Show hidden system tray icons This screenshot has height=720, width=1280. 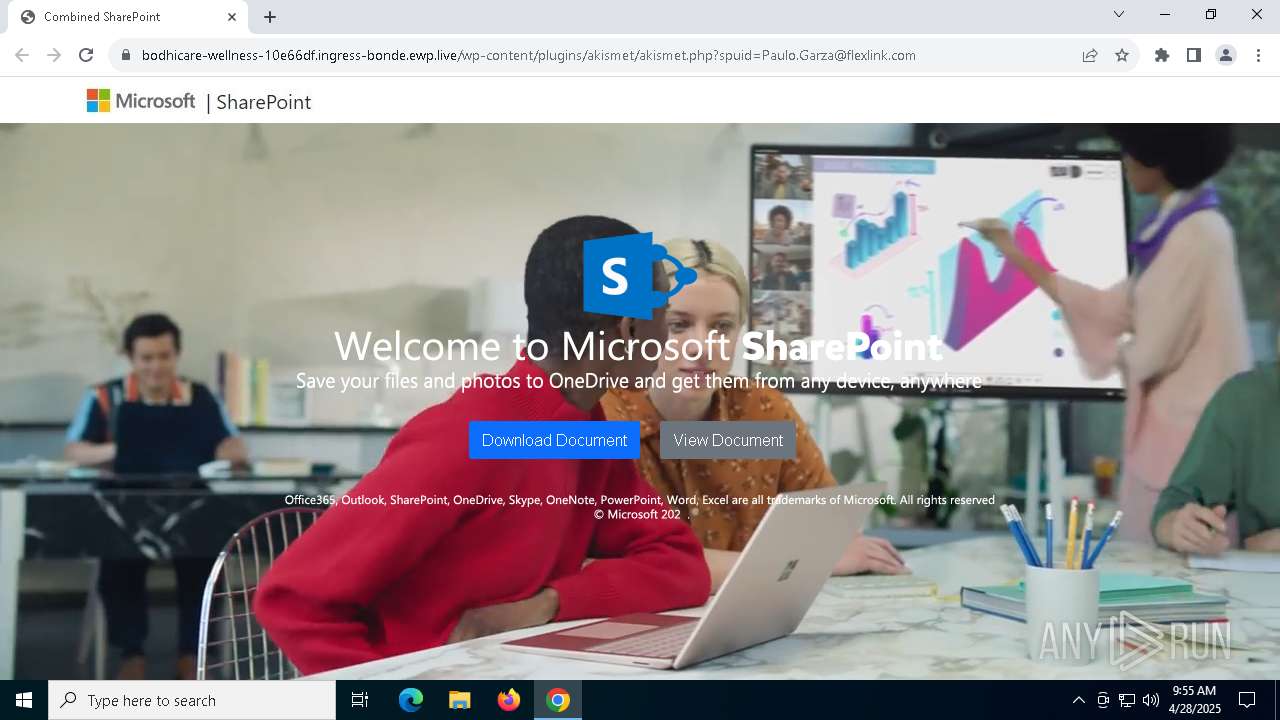click(x=1078, y=700)
